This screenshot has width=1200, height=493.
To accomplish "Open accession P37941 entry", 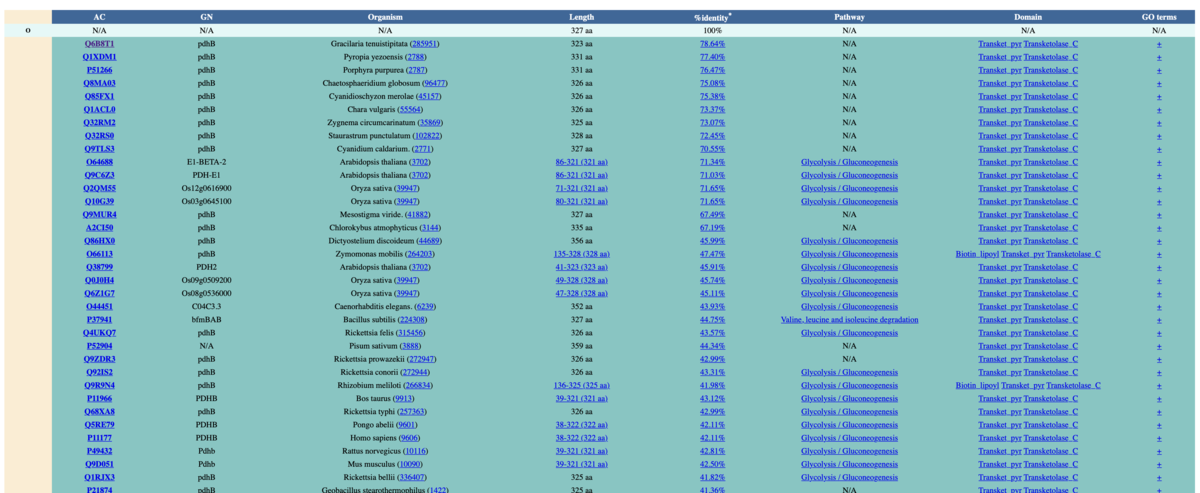I will [99, 319].
